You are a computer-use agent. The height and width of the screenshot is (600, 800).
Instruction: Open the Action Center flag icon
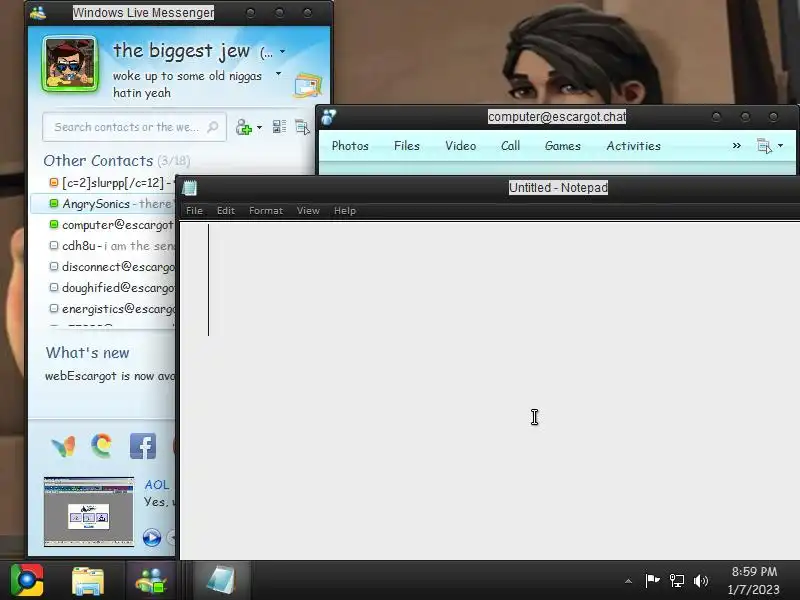point(652,580)
